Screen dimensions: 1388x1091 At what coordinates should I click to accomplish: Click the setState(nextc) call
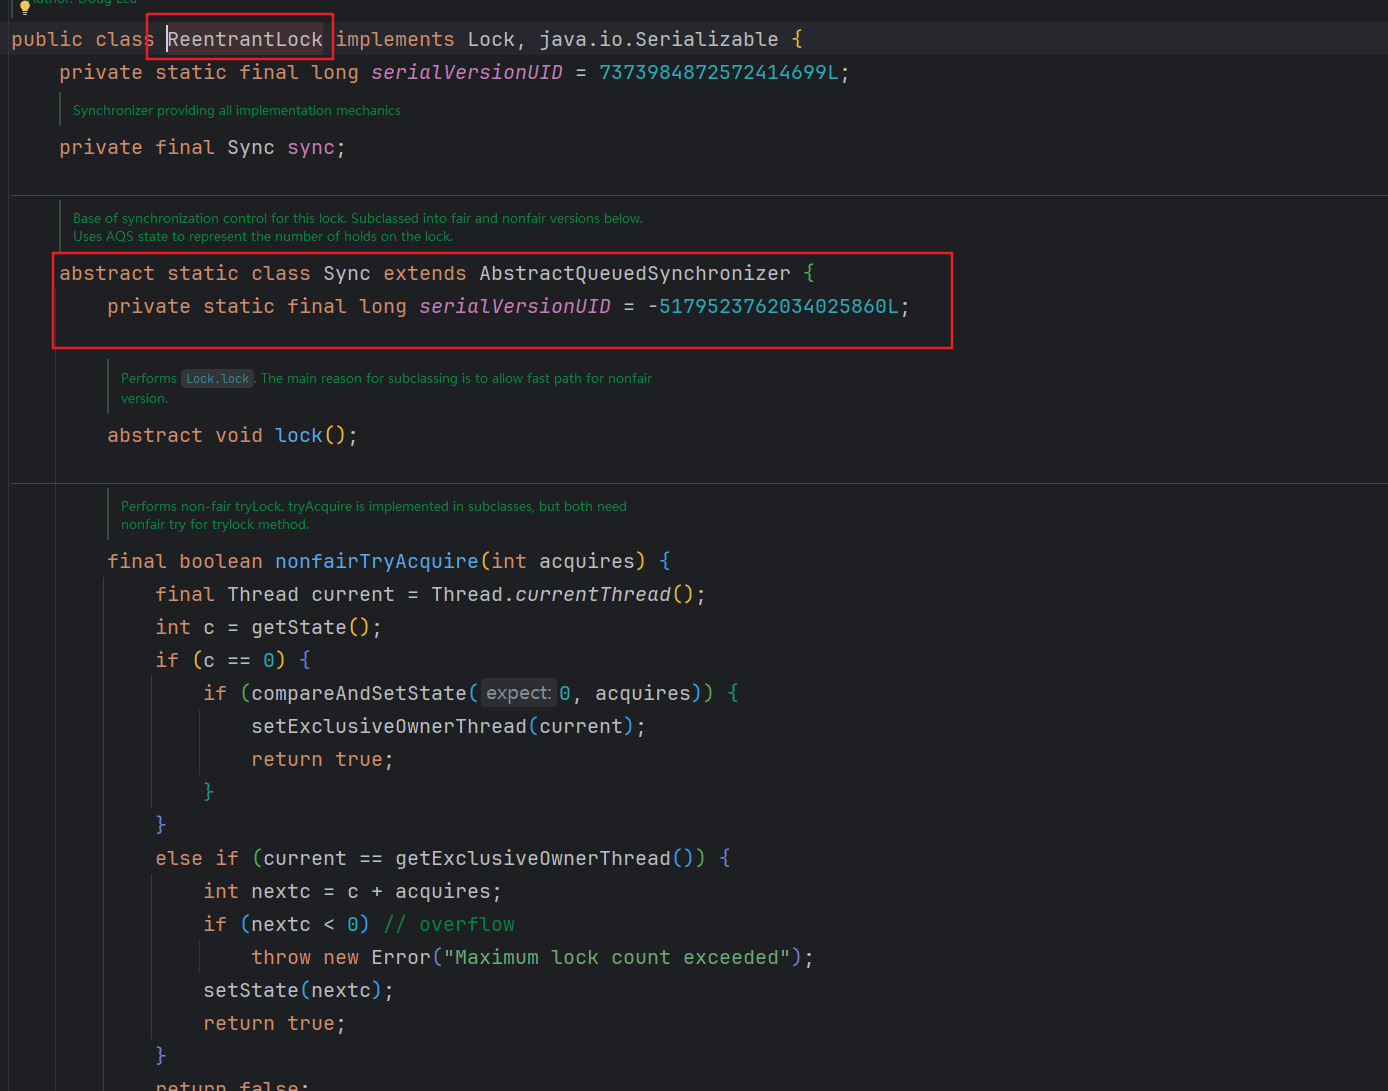(x=251, y=991)
